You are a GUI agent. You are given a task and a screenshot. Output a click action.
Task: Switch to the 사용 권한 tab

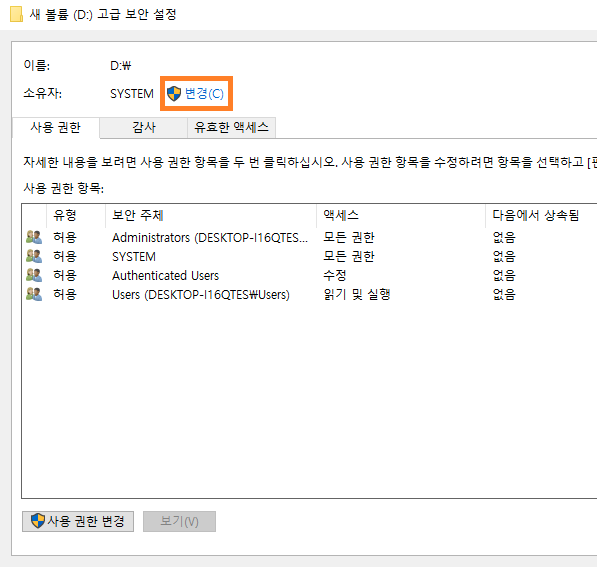pyautogui.click(x=56, y=128)
